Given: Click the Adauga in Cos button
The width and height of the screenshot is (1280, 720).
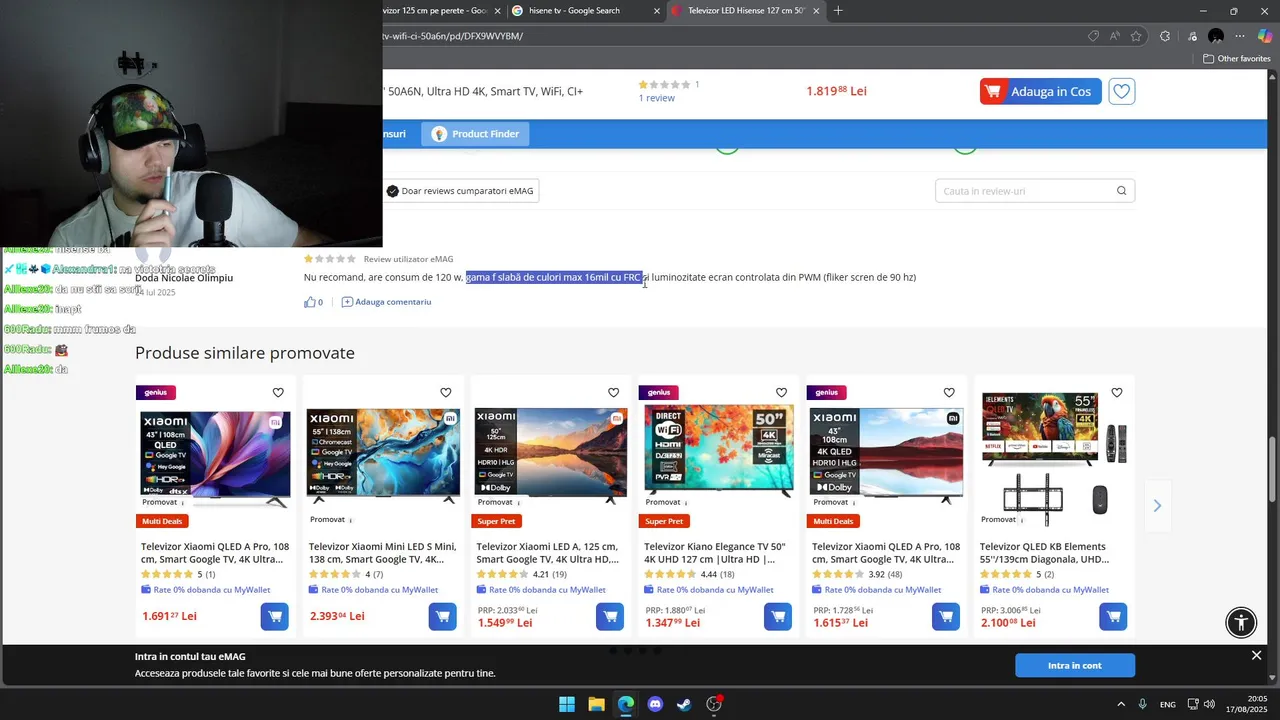Looking at the screenshot, I should click(x=1040, y=91).
